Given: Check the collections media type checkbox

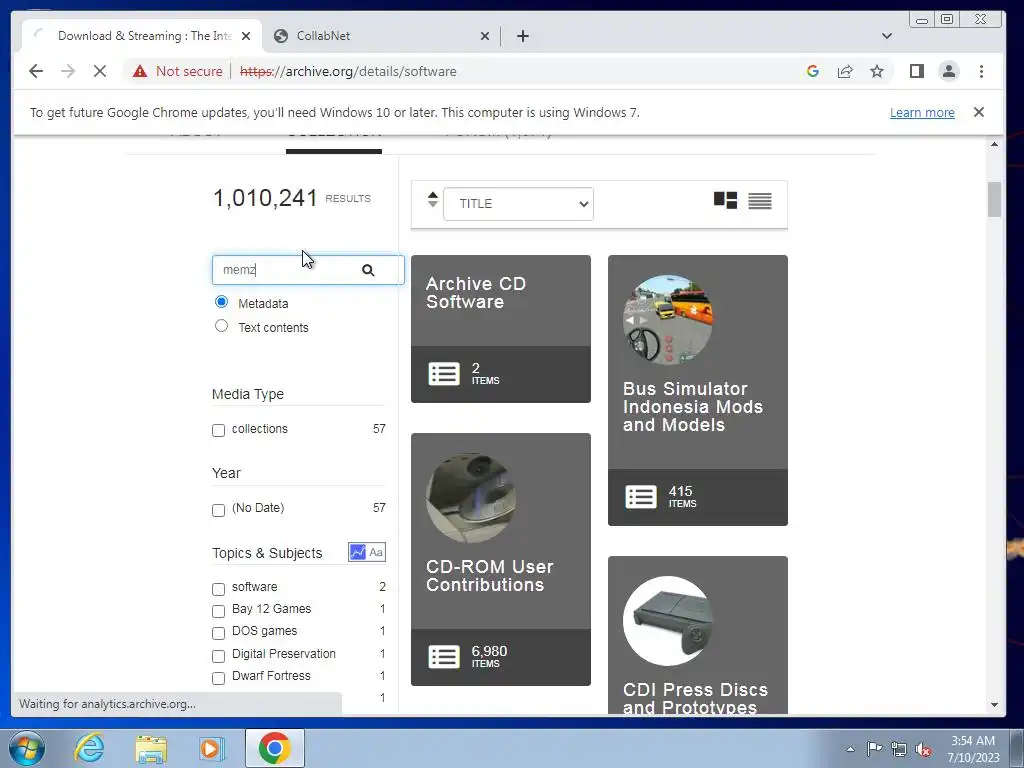Looking at the screenshot, I should (x=219, y=430).
